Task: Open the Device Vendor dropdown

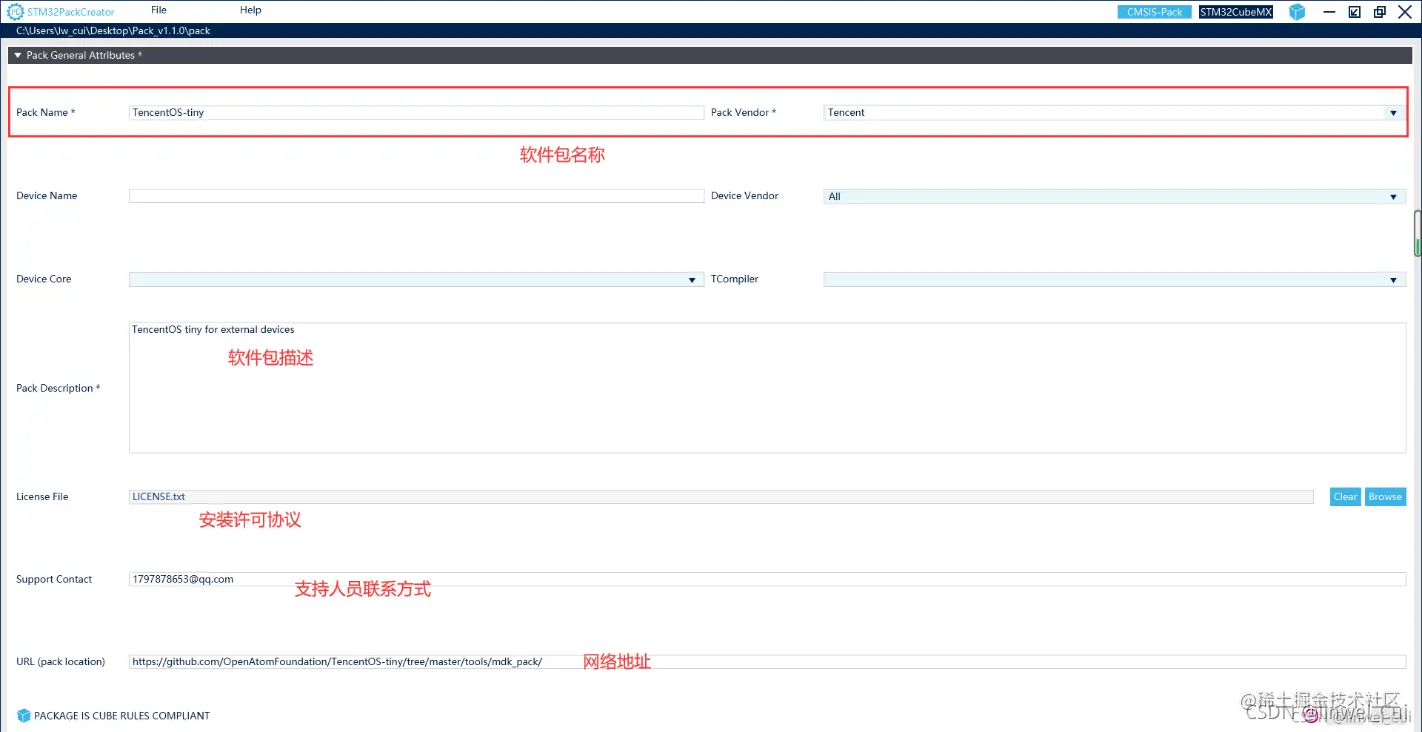Action: click(1394, 197)
